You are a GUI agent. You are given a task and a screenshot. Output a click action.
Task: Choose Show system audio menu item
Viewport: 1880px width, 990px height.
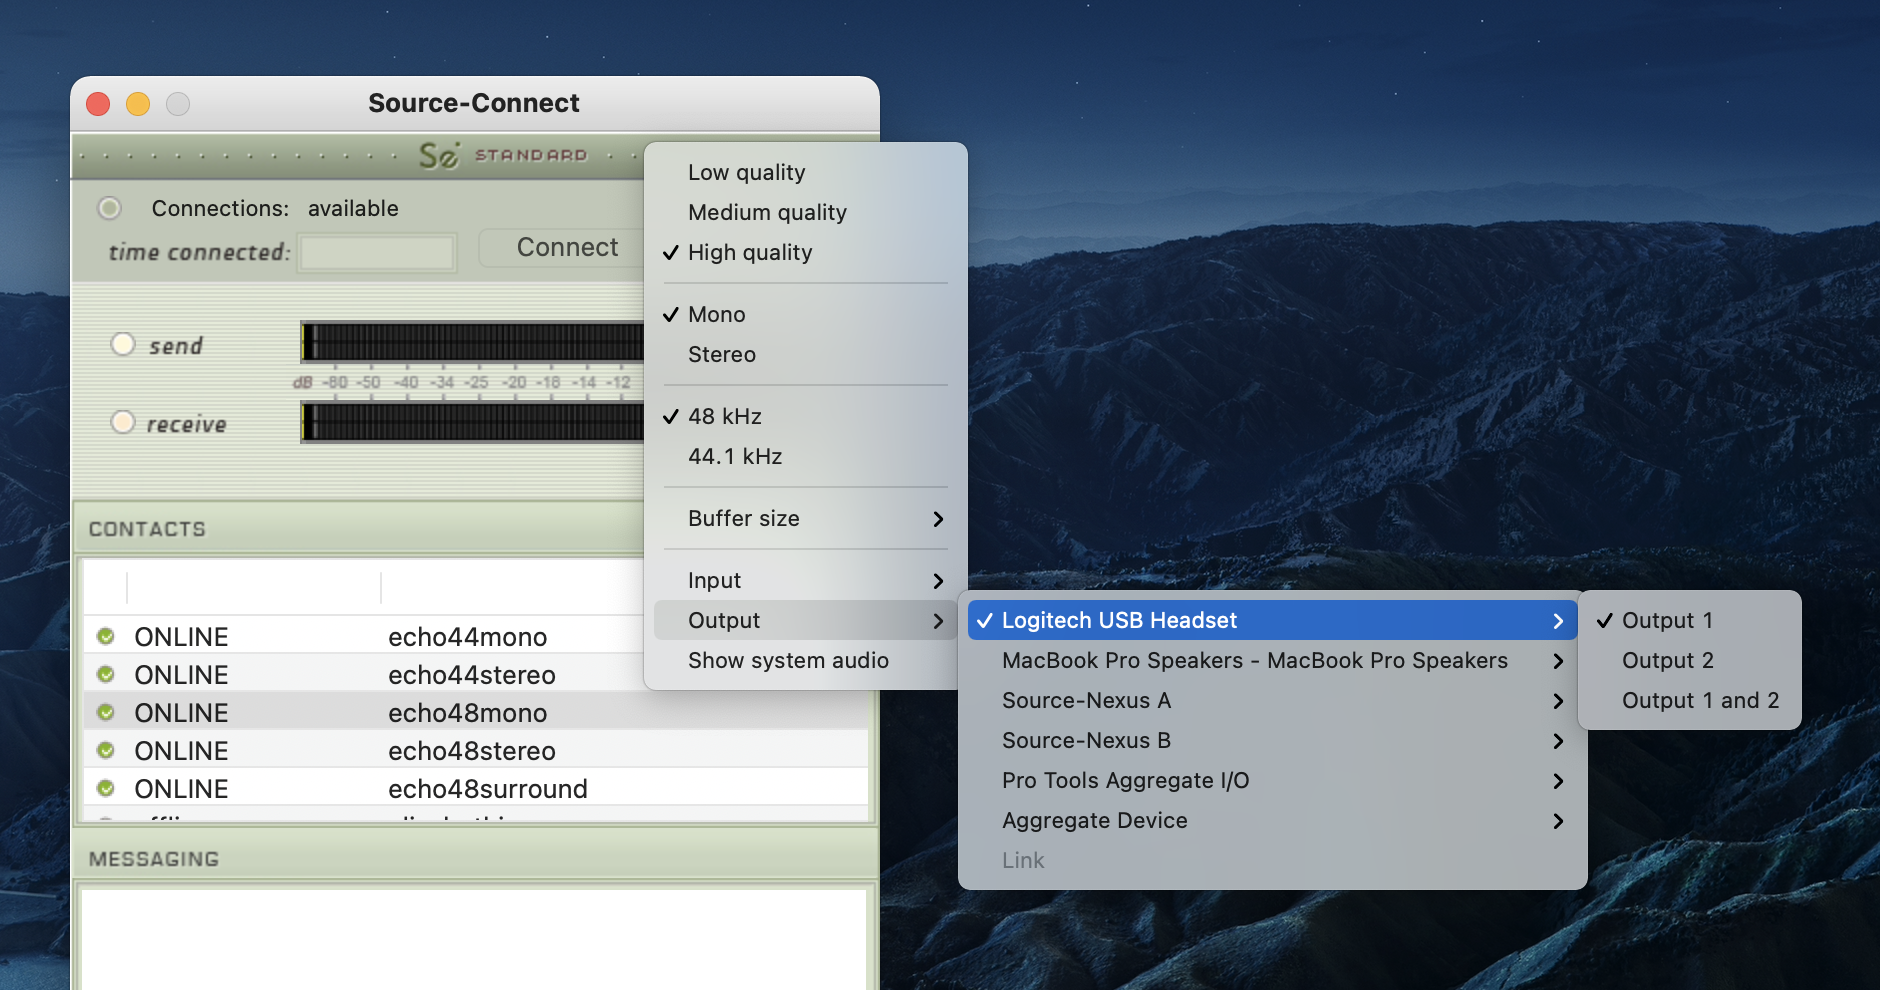pyautogui.click(x=788, y=661)
